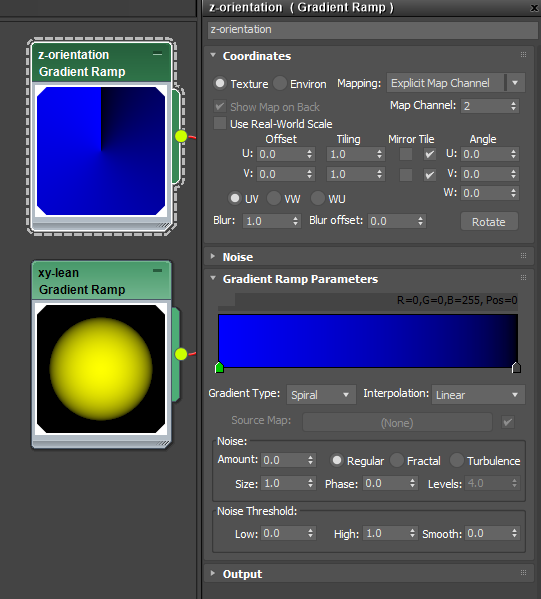
Task: Expand the Noise rollout
Action: coord(213,256)
